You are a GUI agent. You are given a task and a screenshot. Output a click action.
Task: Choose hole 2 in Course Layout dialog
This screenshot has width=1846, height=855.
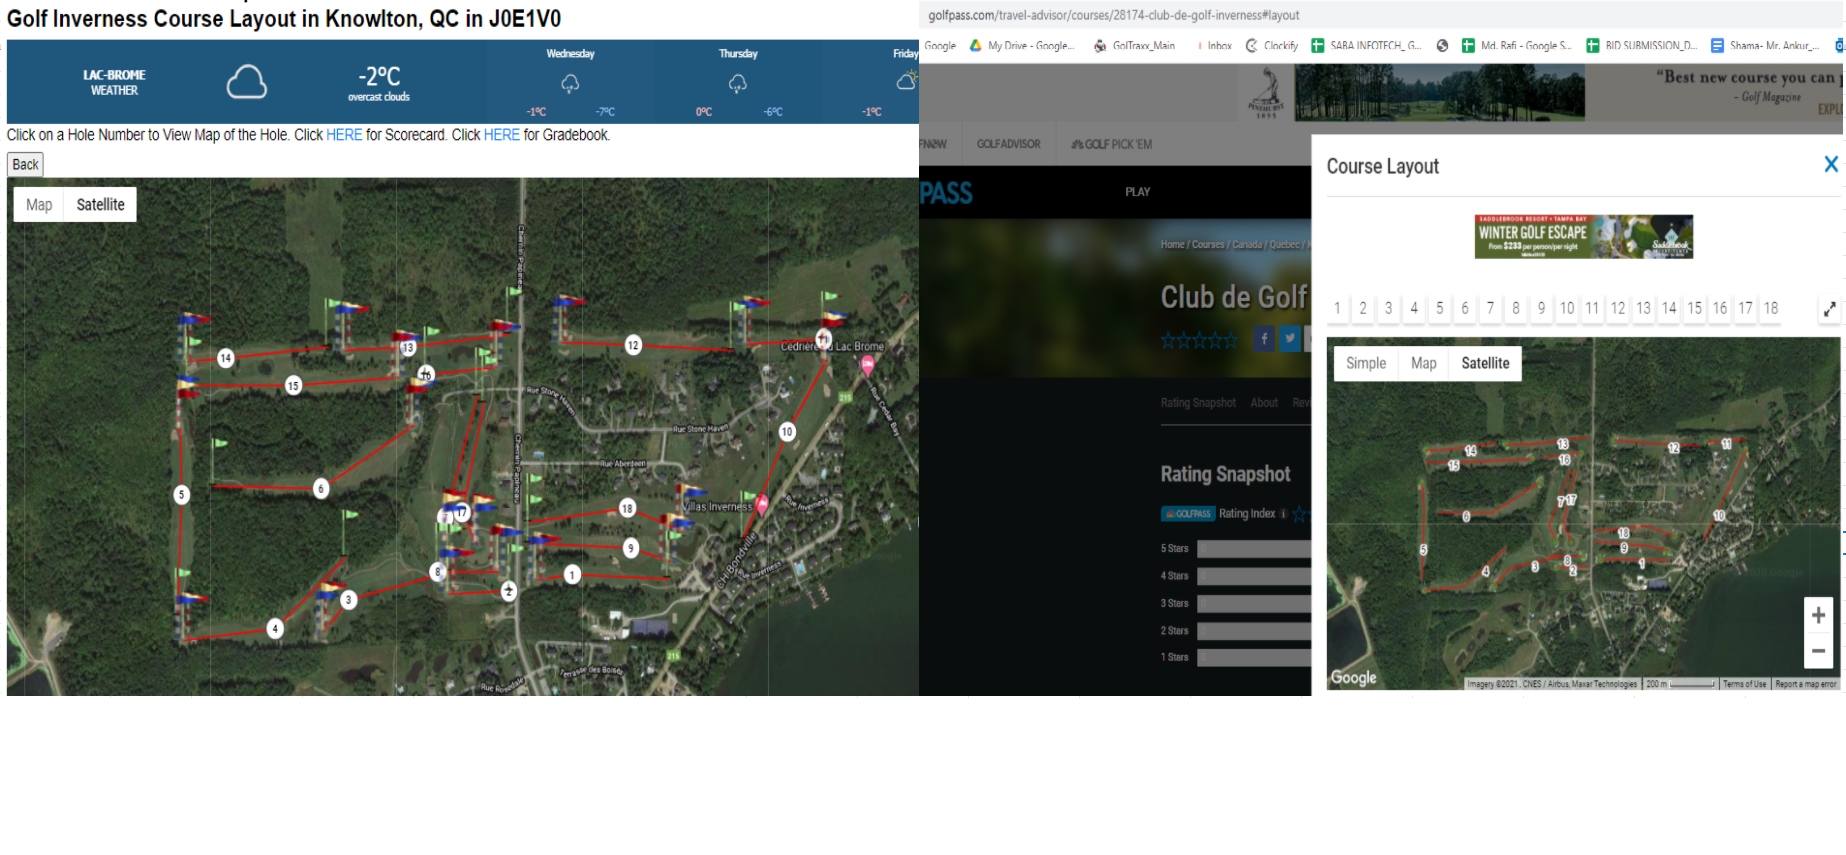pos(1363,308)
